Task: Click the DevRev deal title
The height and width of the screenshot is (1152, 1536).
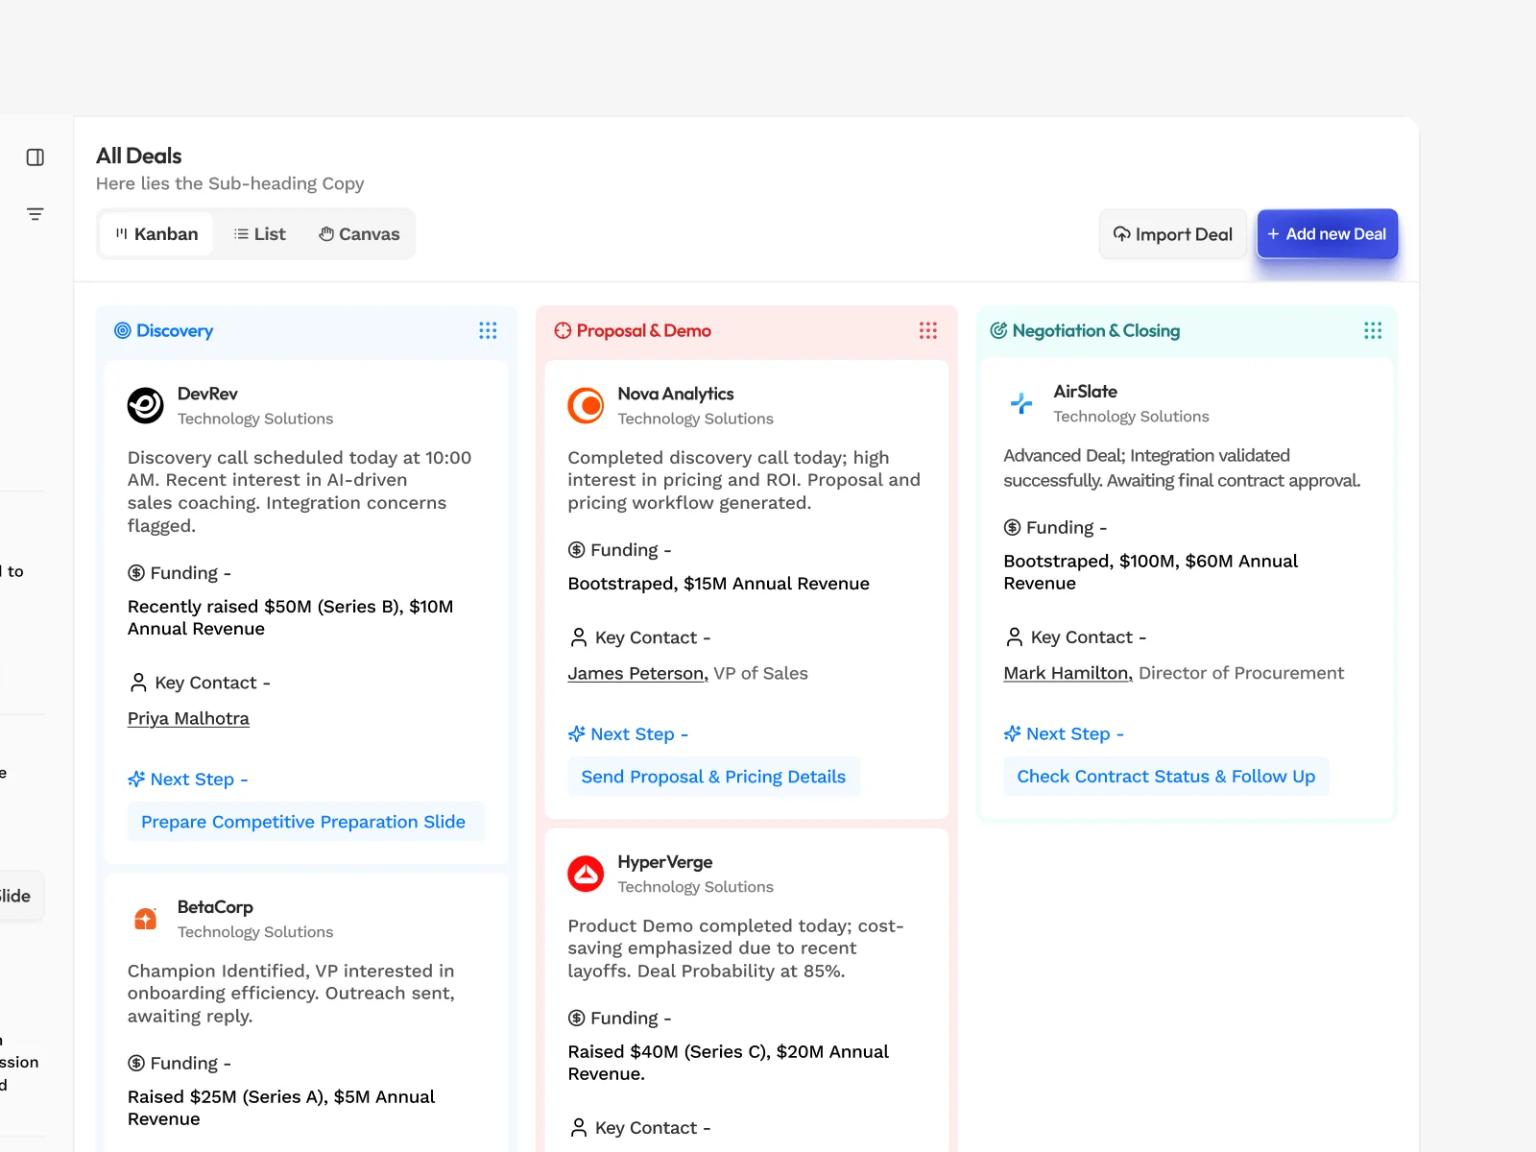Action: (207, 394)
